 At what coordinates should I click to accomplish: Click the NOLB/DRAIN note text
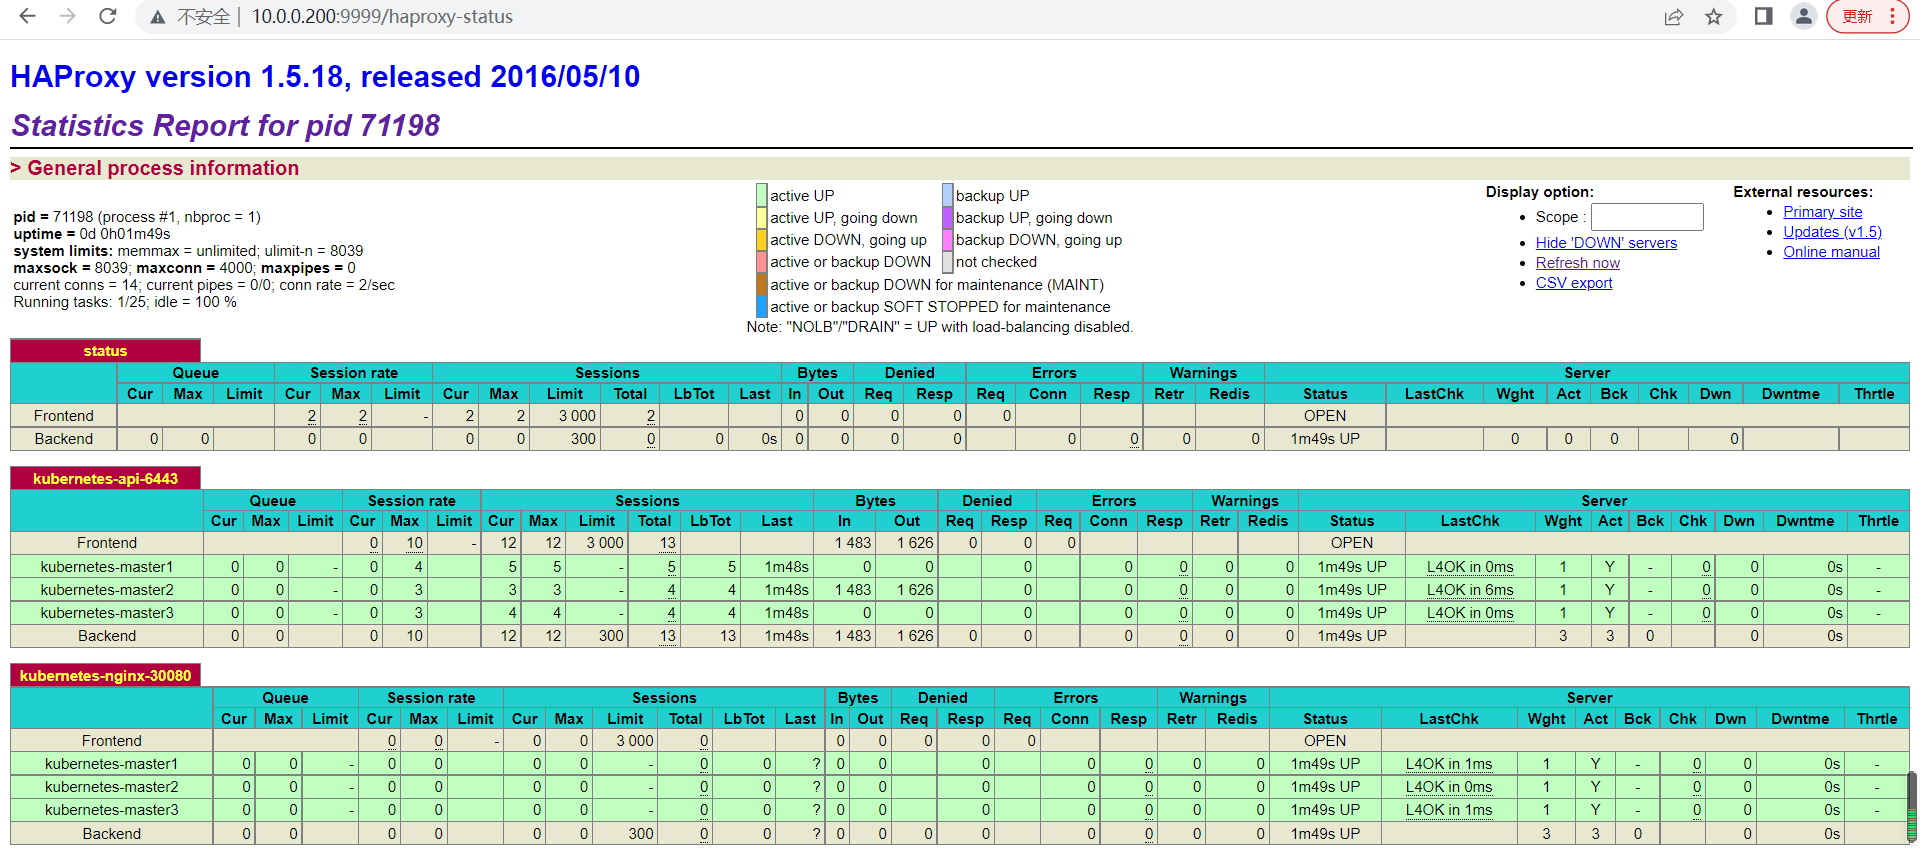tap(940, 327)
